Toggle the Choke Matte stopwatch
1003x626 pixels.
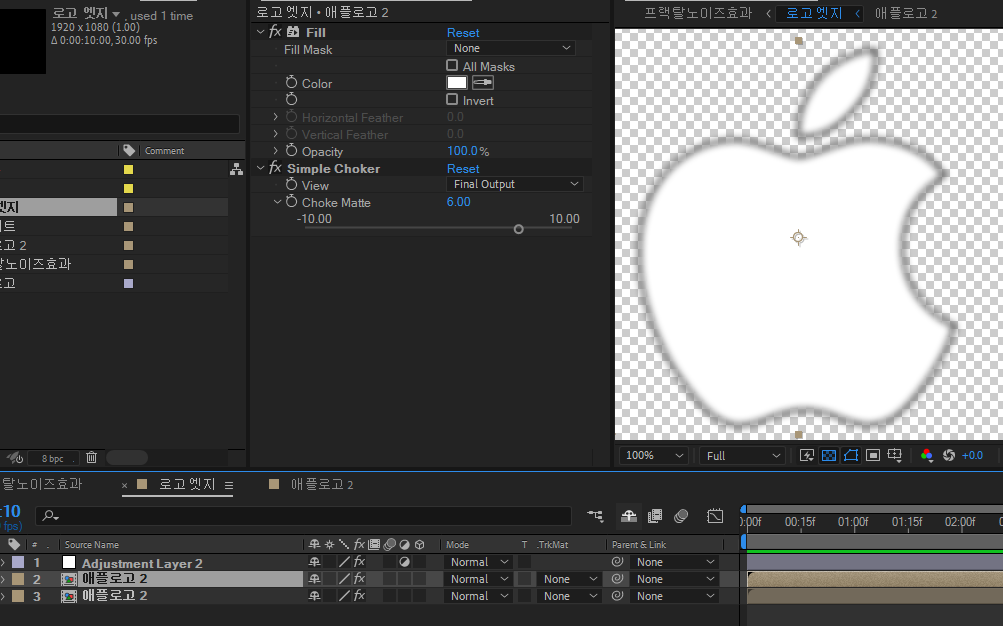(x=292, y=201)
